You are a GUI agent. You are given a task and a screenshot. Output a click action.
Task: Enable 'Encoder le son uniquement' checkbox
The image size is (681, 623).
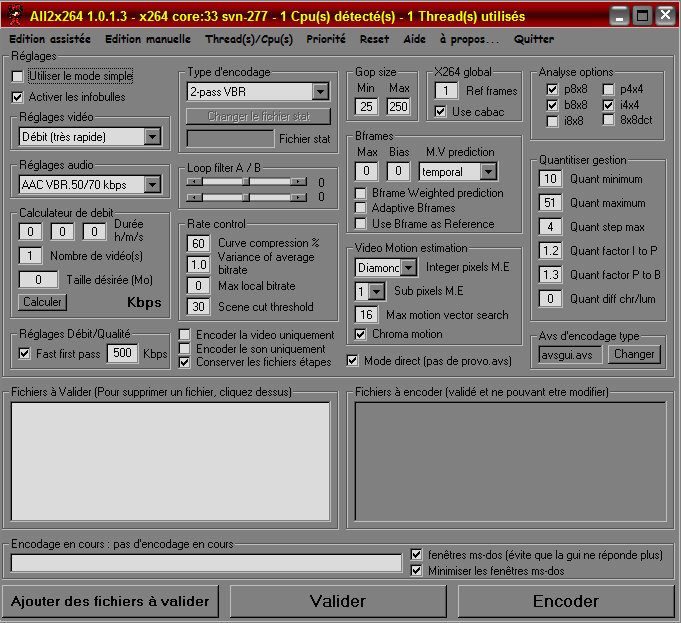pyautogui.click(x=185, y=348)
